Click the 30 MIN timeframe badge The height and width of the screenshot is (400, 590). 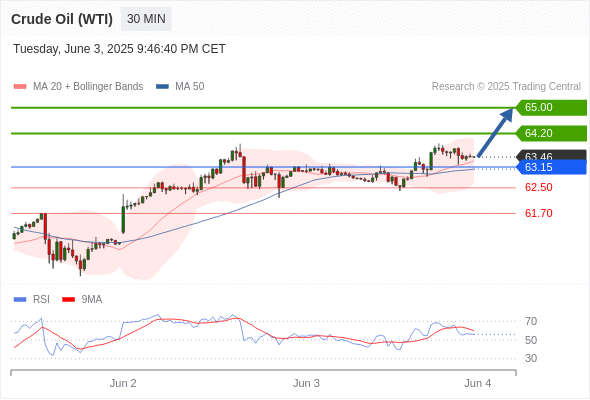(146, 19)
